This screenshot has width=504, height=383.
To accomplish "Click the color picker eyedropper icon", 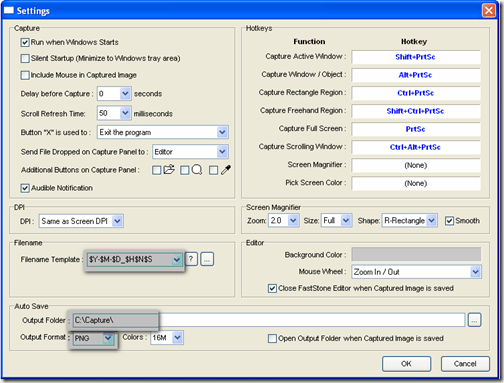I will point(226,170).
